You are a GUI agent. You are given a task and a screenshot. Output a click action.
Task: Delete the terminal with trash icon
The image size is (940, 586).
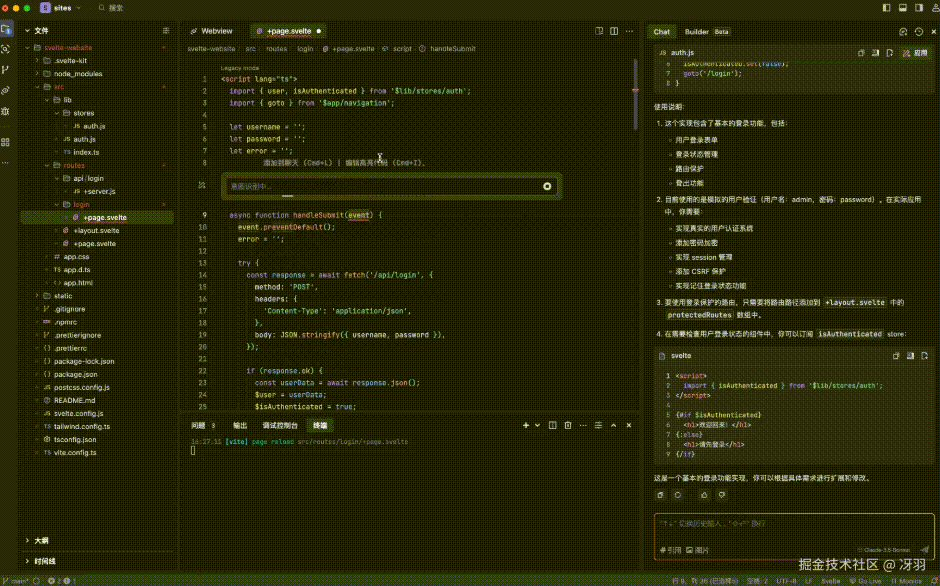pos(568,425)
